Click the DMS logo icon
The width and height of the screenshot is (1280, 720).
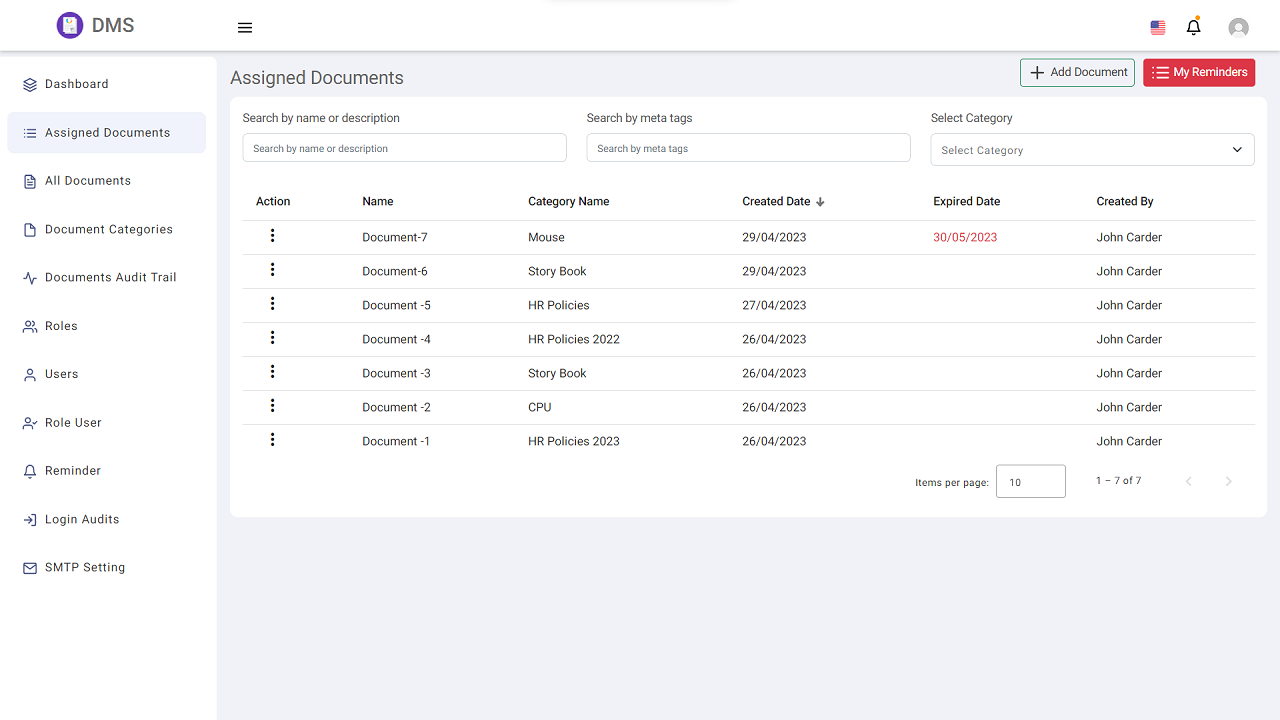[x=69, y=26]
